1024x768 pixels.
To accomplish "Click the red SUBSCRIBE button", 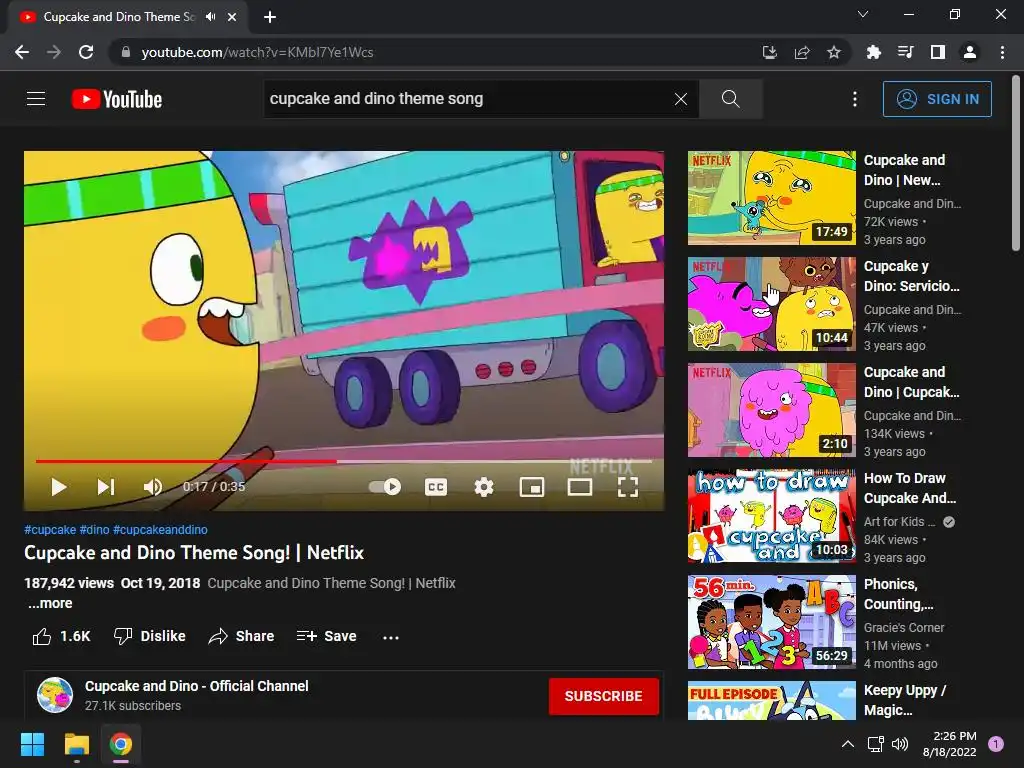I will click(x=603, y=696).
